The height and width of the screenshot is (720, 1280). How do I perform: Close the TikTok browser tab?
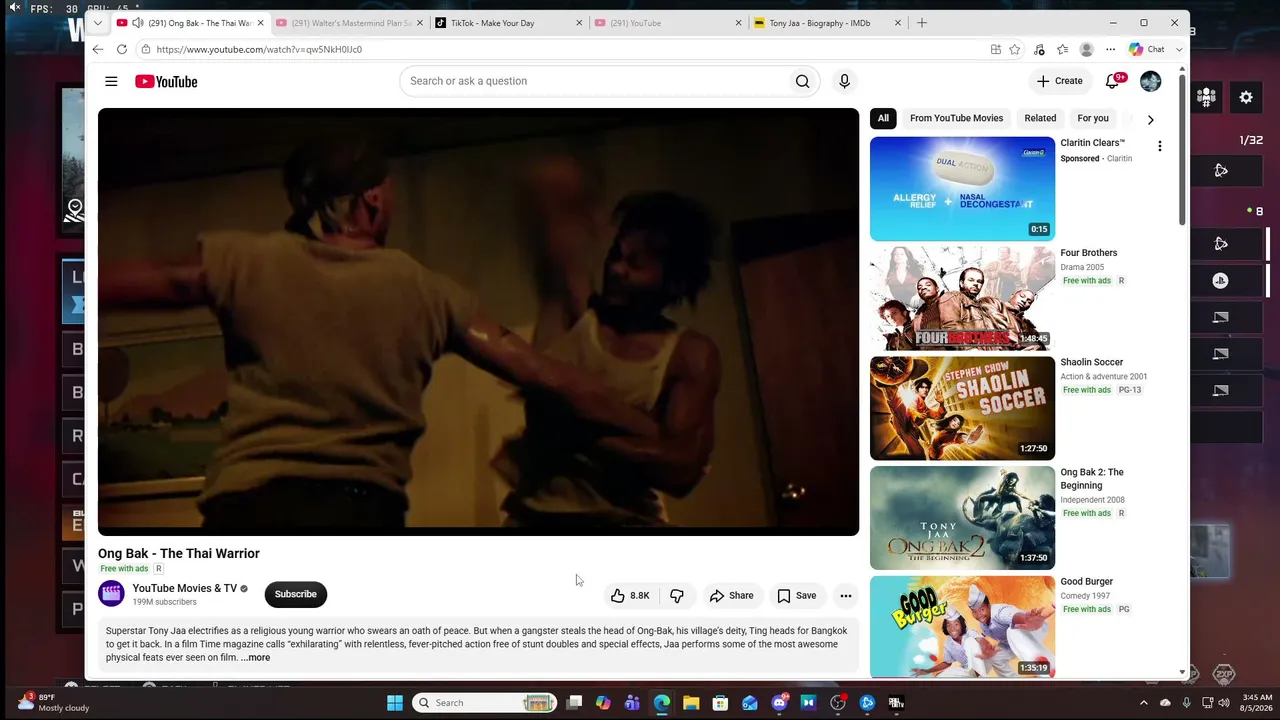coord(578,23)
